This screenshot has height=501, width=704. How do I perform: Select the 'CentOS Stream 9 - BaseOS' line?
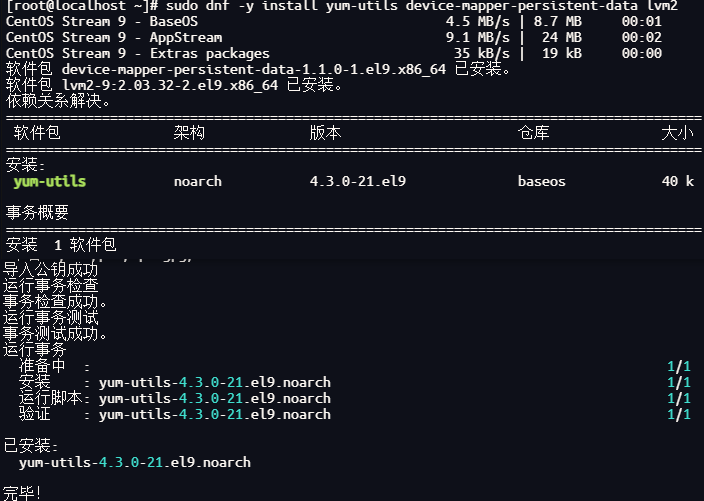point(101,21)
